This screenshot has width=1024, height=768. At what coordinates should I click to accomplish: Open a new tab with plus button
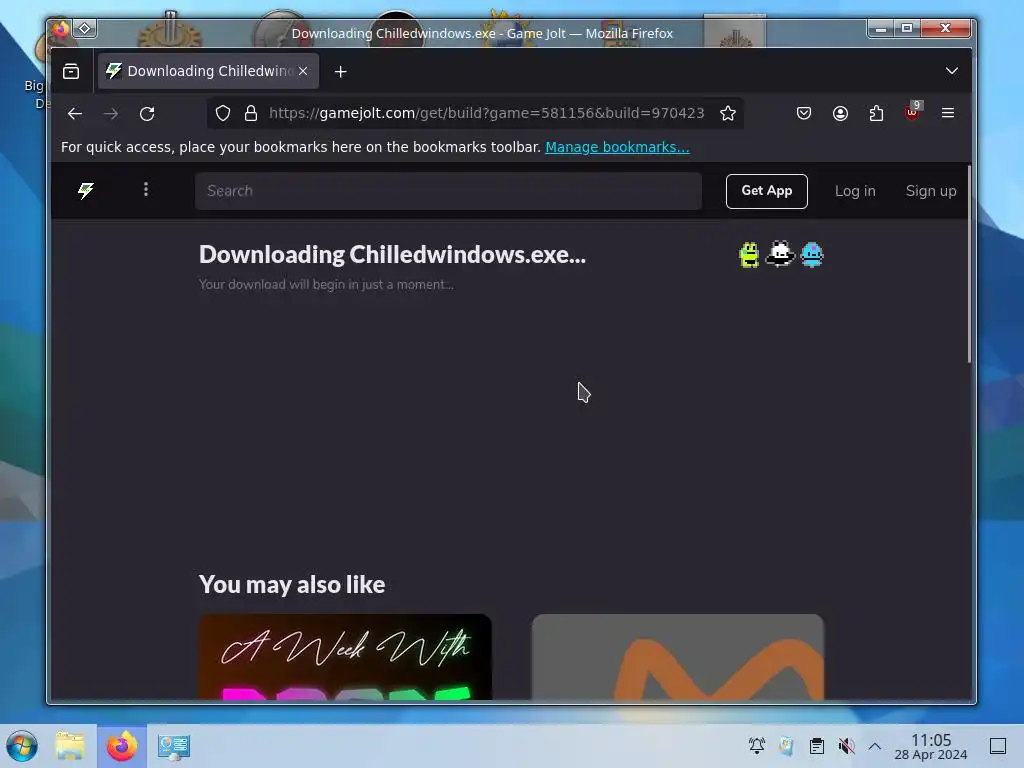340,72
